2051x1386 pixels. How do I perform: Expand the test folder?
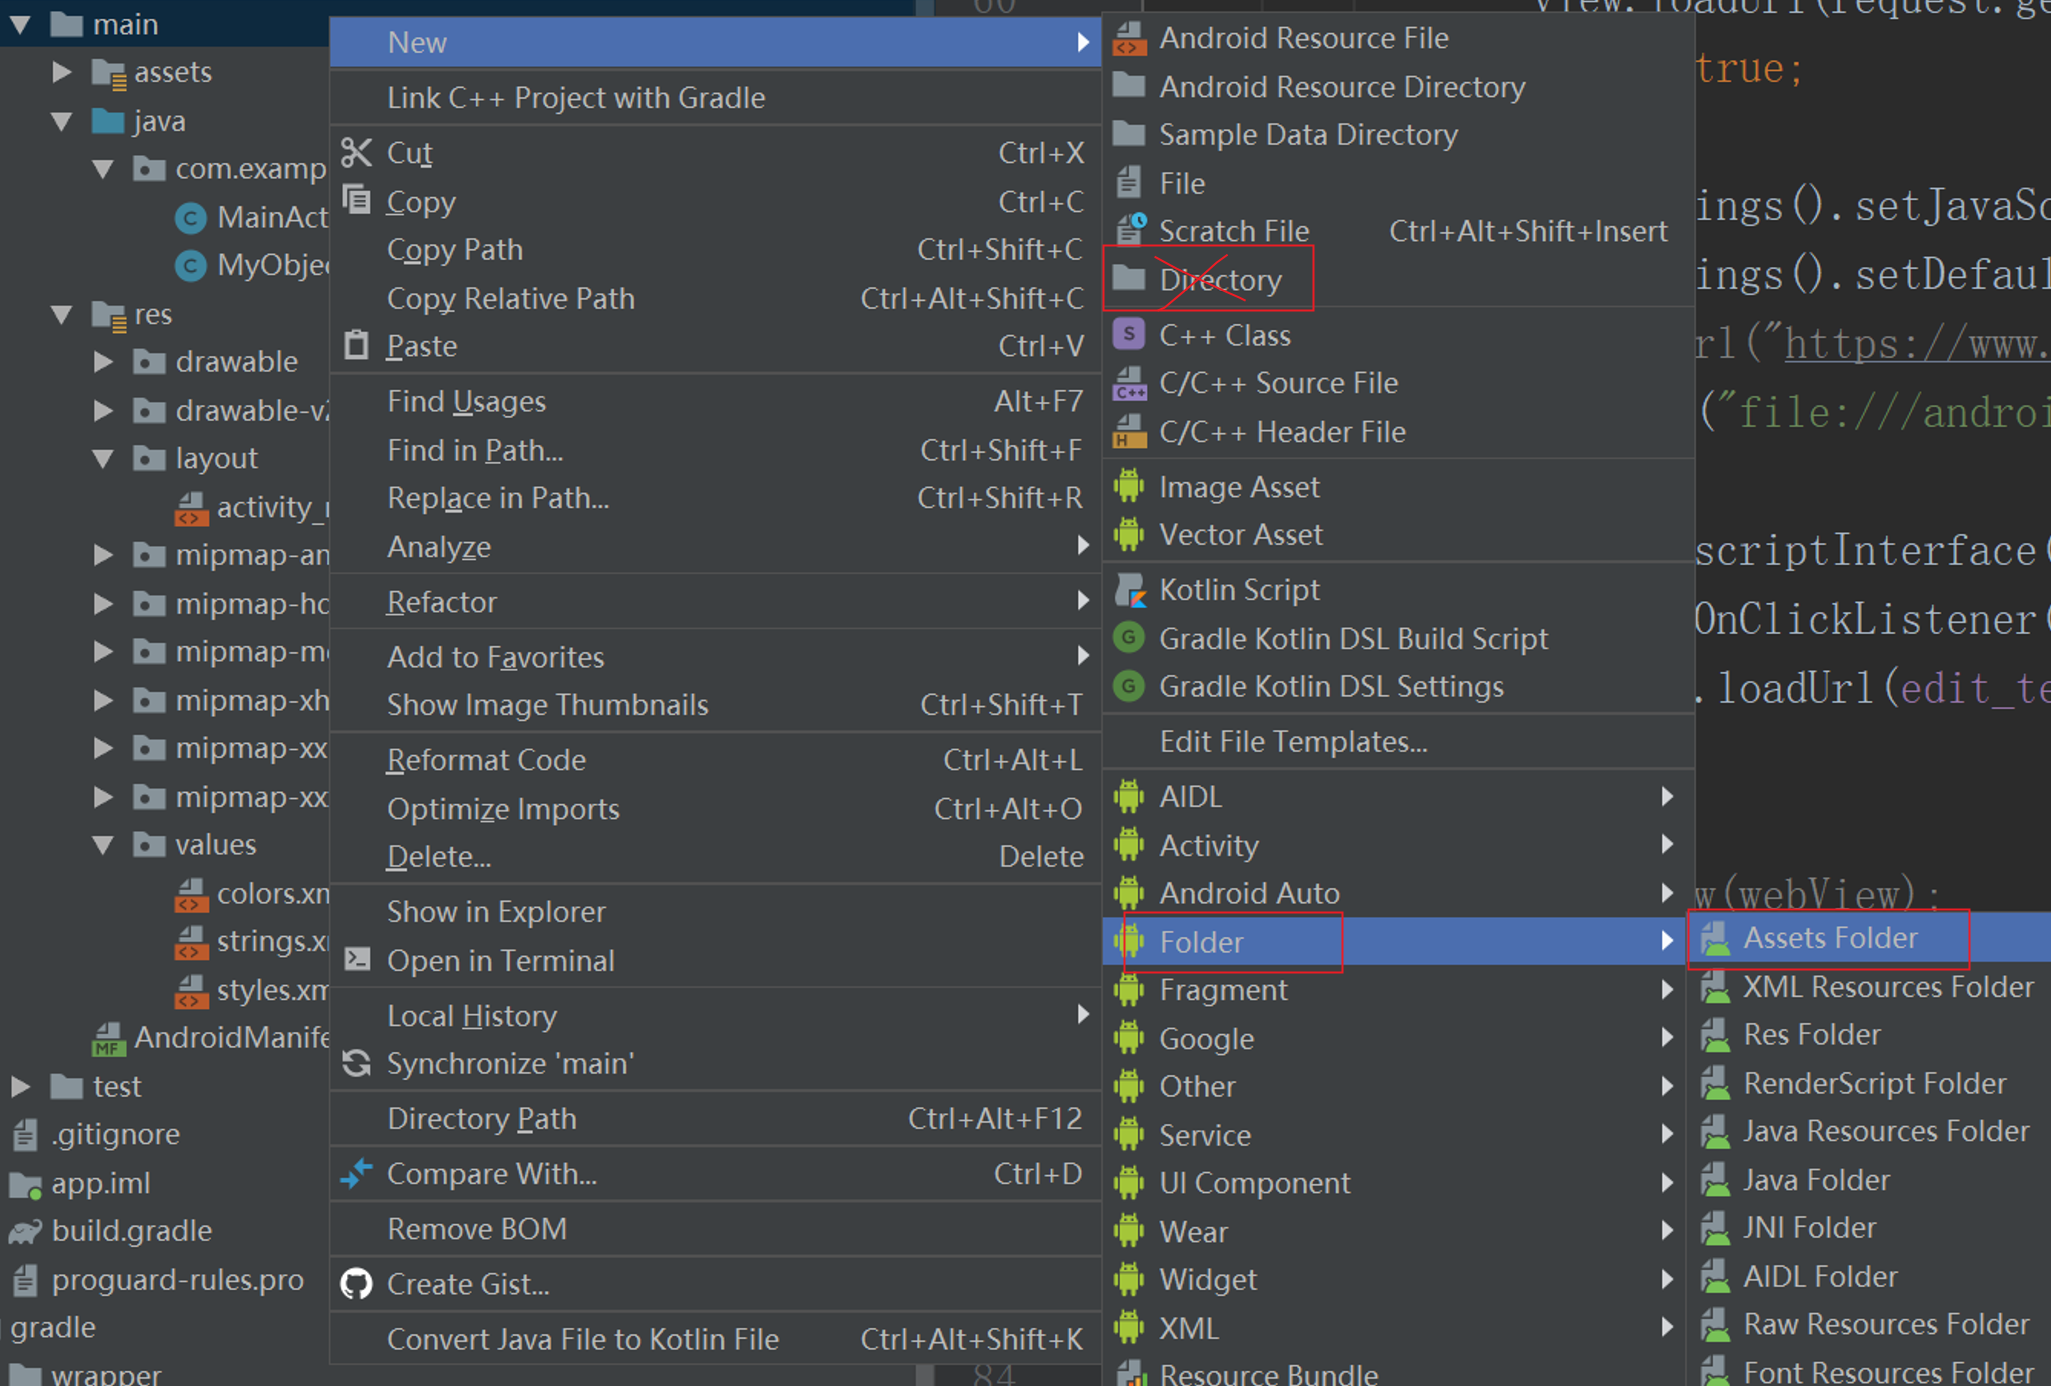point(20,1086)
